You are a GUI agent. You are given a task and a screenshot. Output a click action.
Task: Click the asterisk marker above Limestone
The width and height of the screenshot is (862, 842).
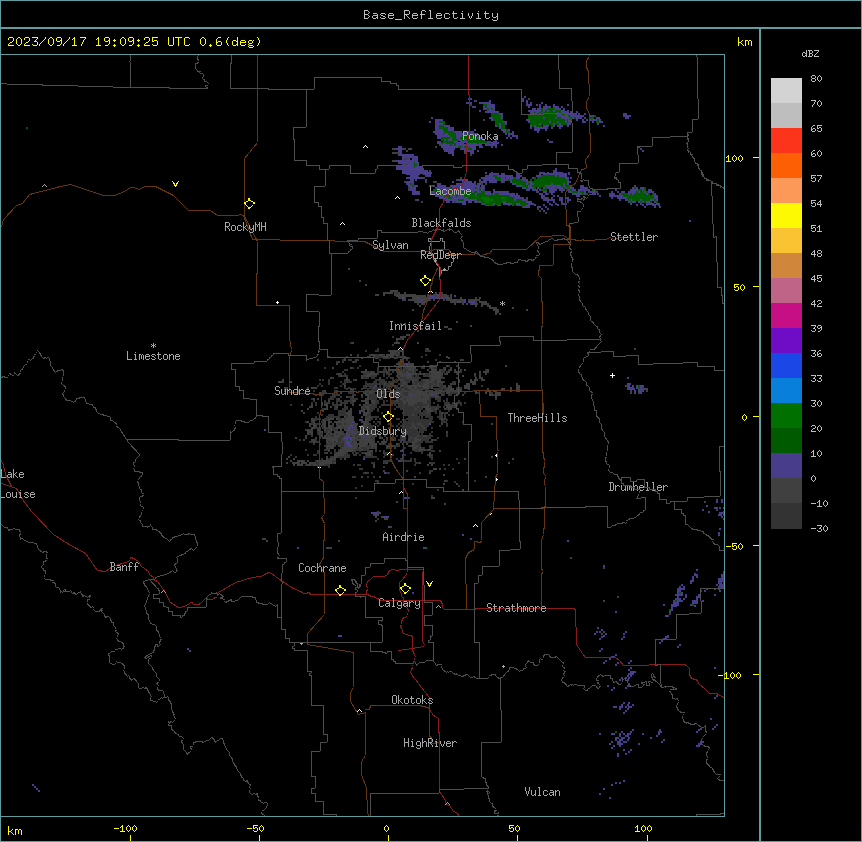coord(153,346)
